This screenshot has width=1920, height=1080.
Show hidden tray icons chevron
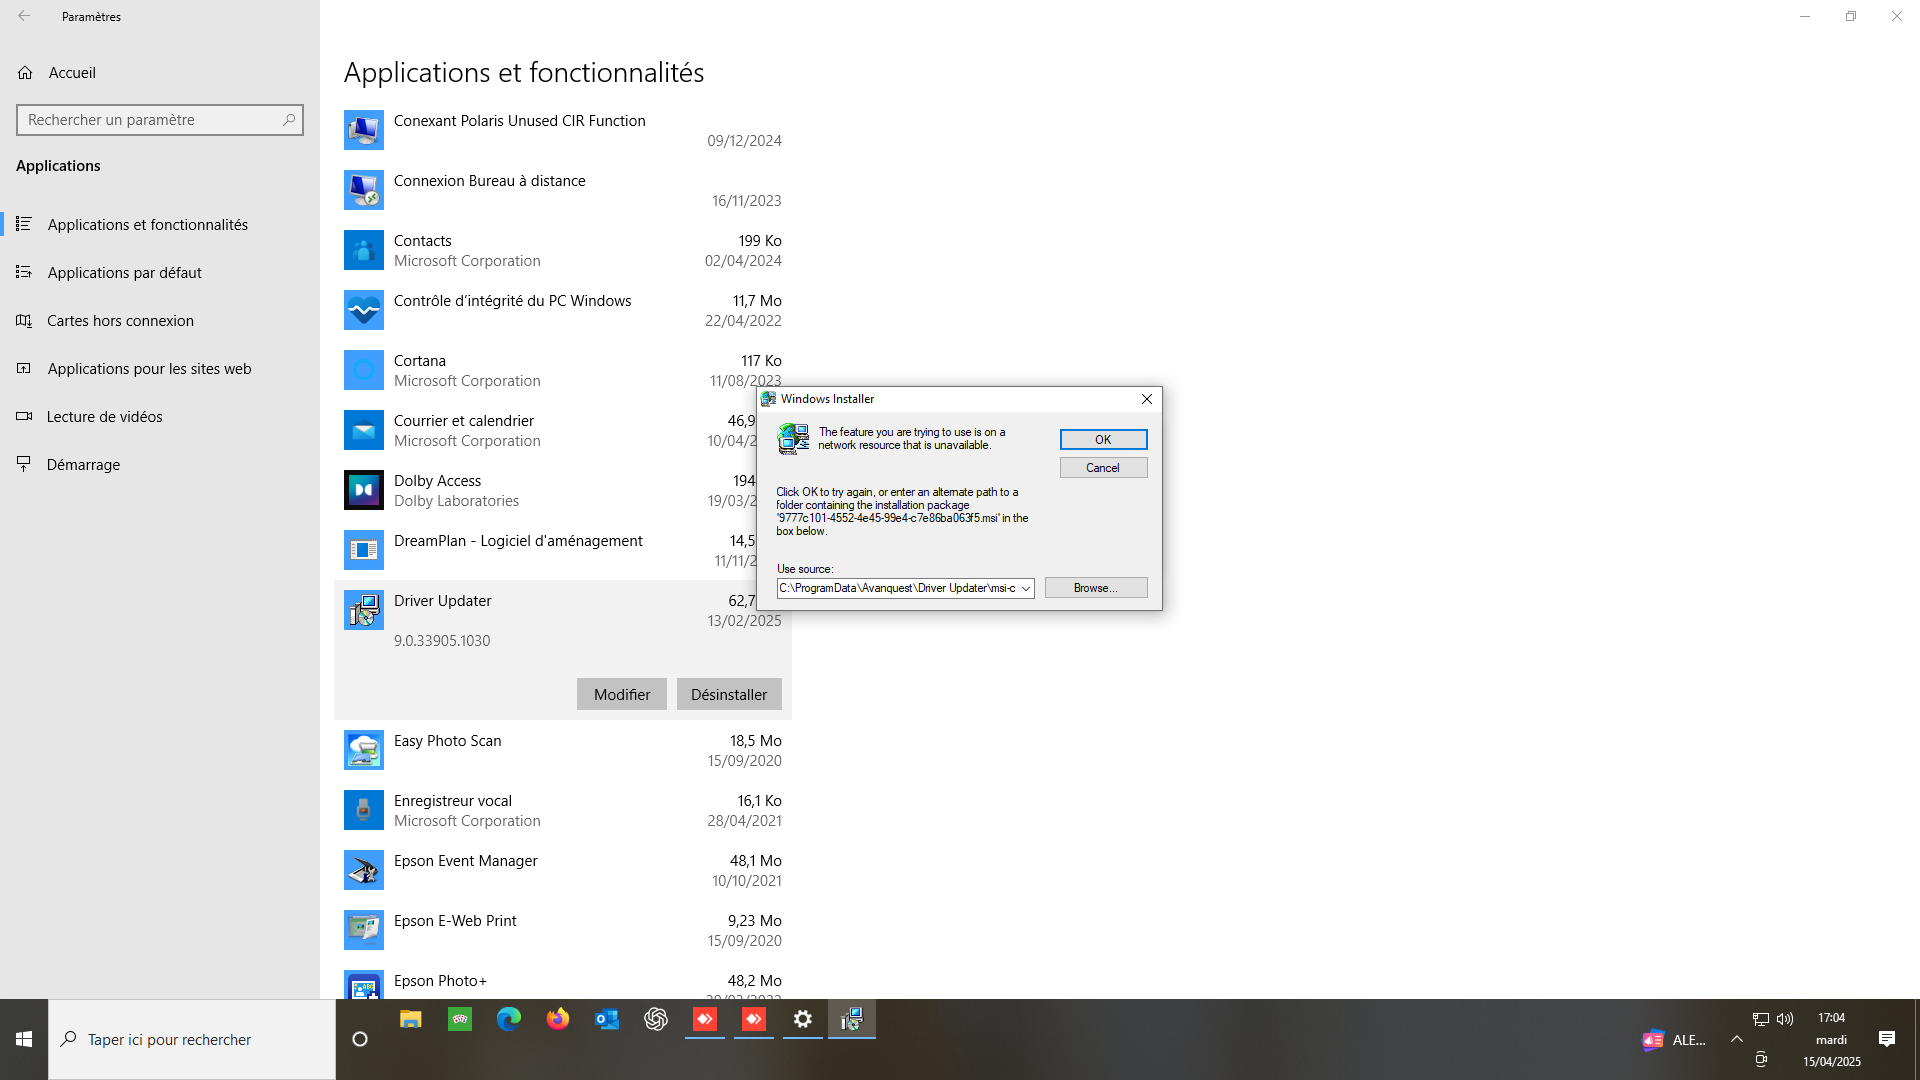click(1737, 1040)
